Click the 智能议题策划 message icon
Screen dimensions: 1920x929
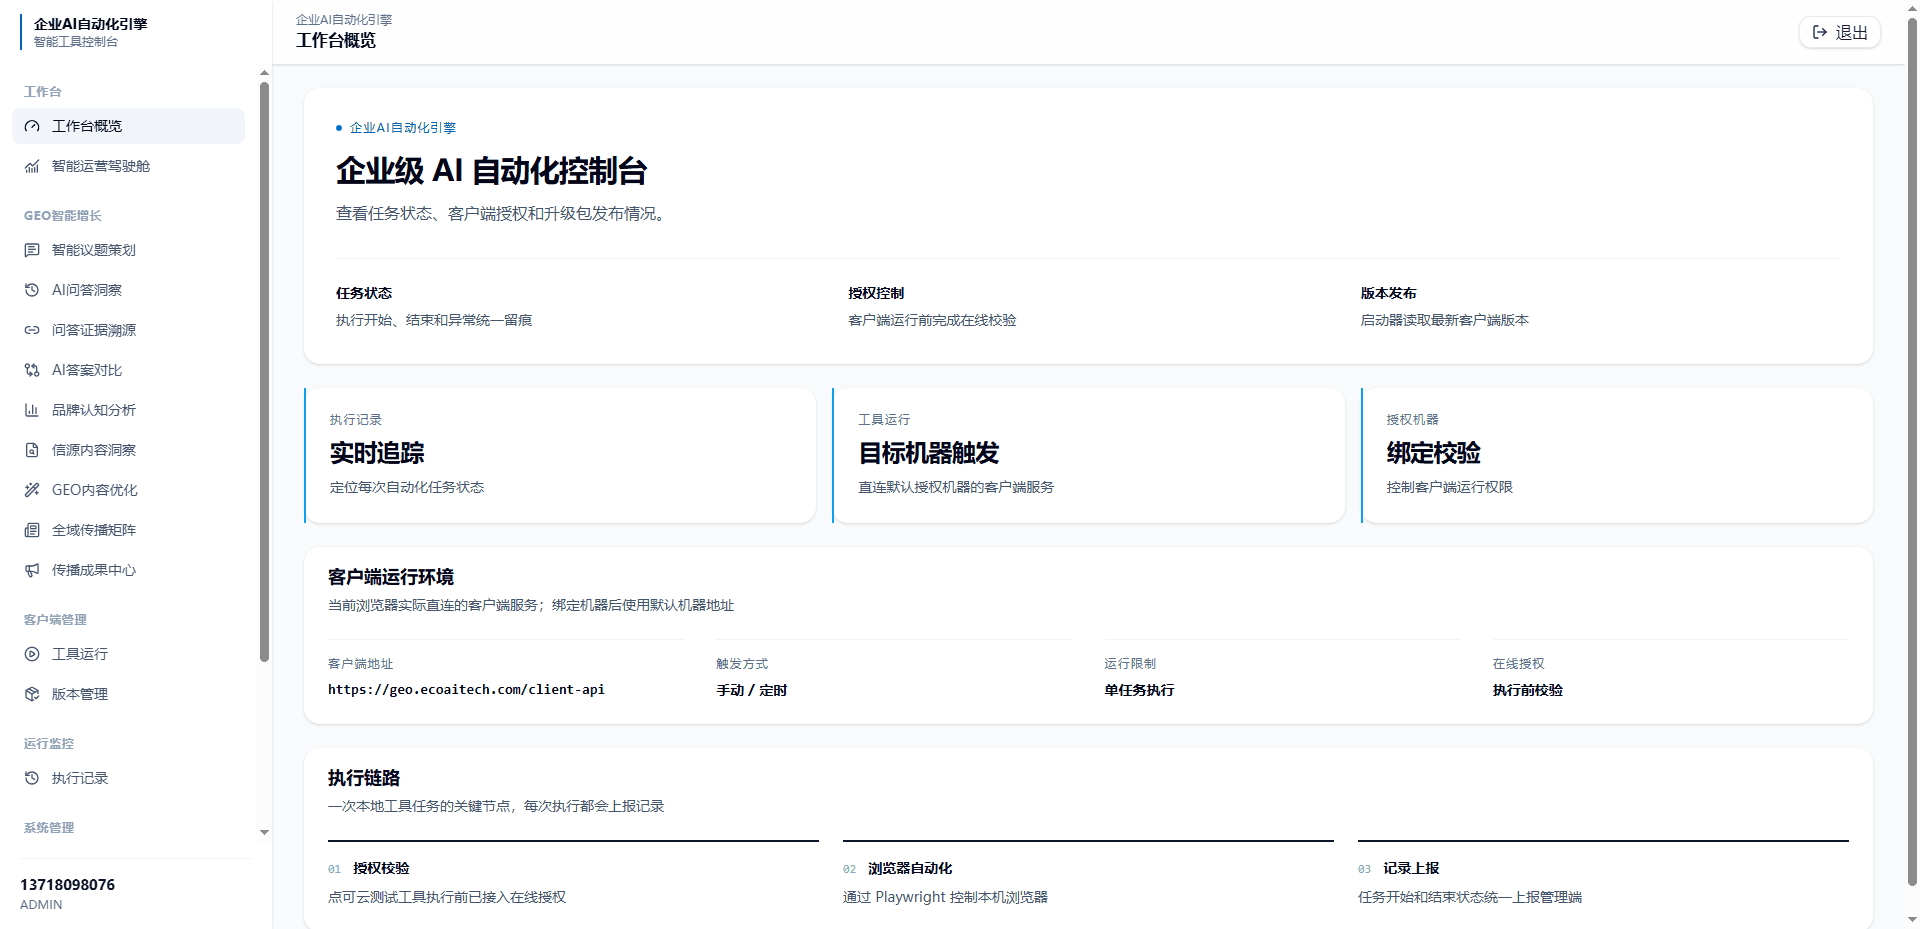tap(32, 250)
